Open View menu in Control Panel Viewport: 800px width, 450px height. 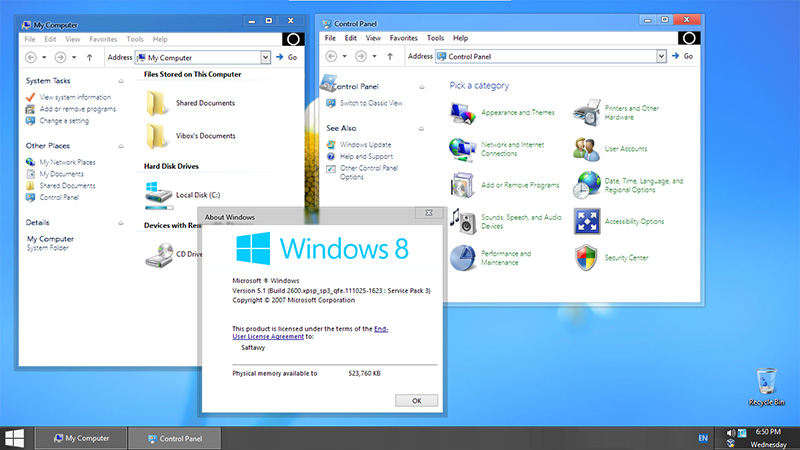[x=373, y=38]
